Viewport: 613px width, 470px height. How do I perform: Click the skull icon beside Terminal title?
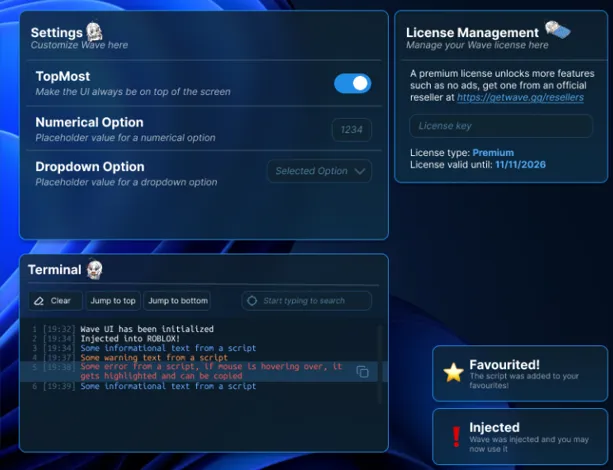pyautogui.click(x=94, y=269)
